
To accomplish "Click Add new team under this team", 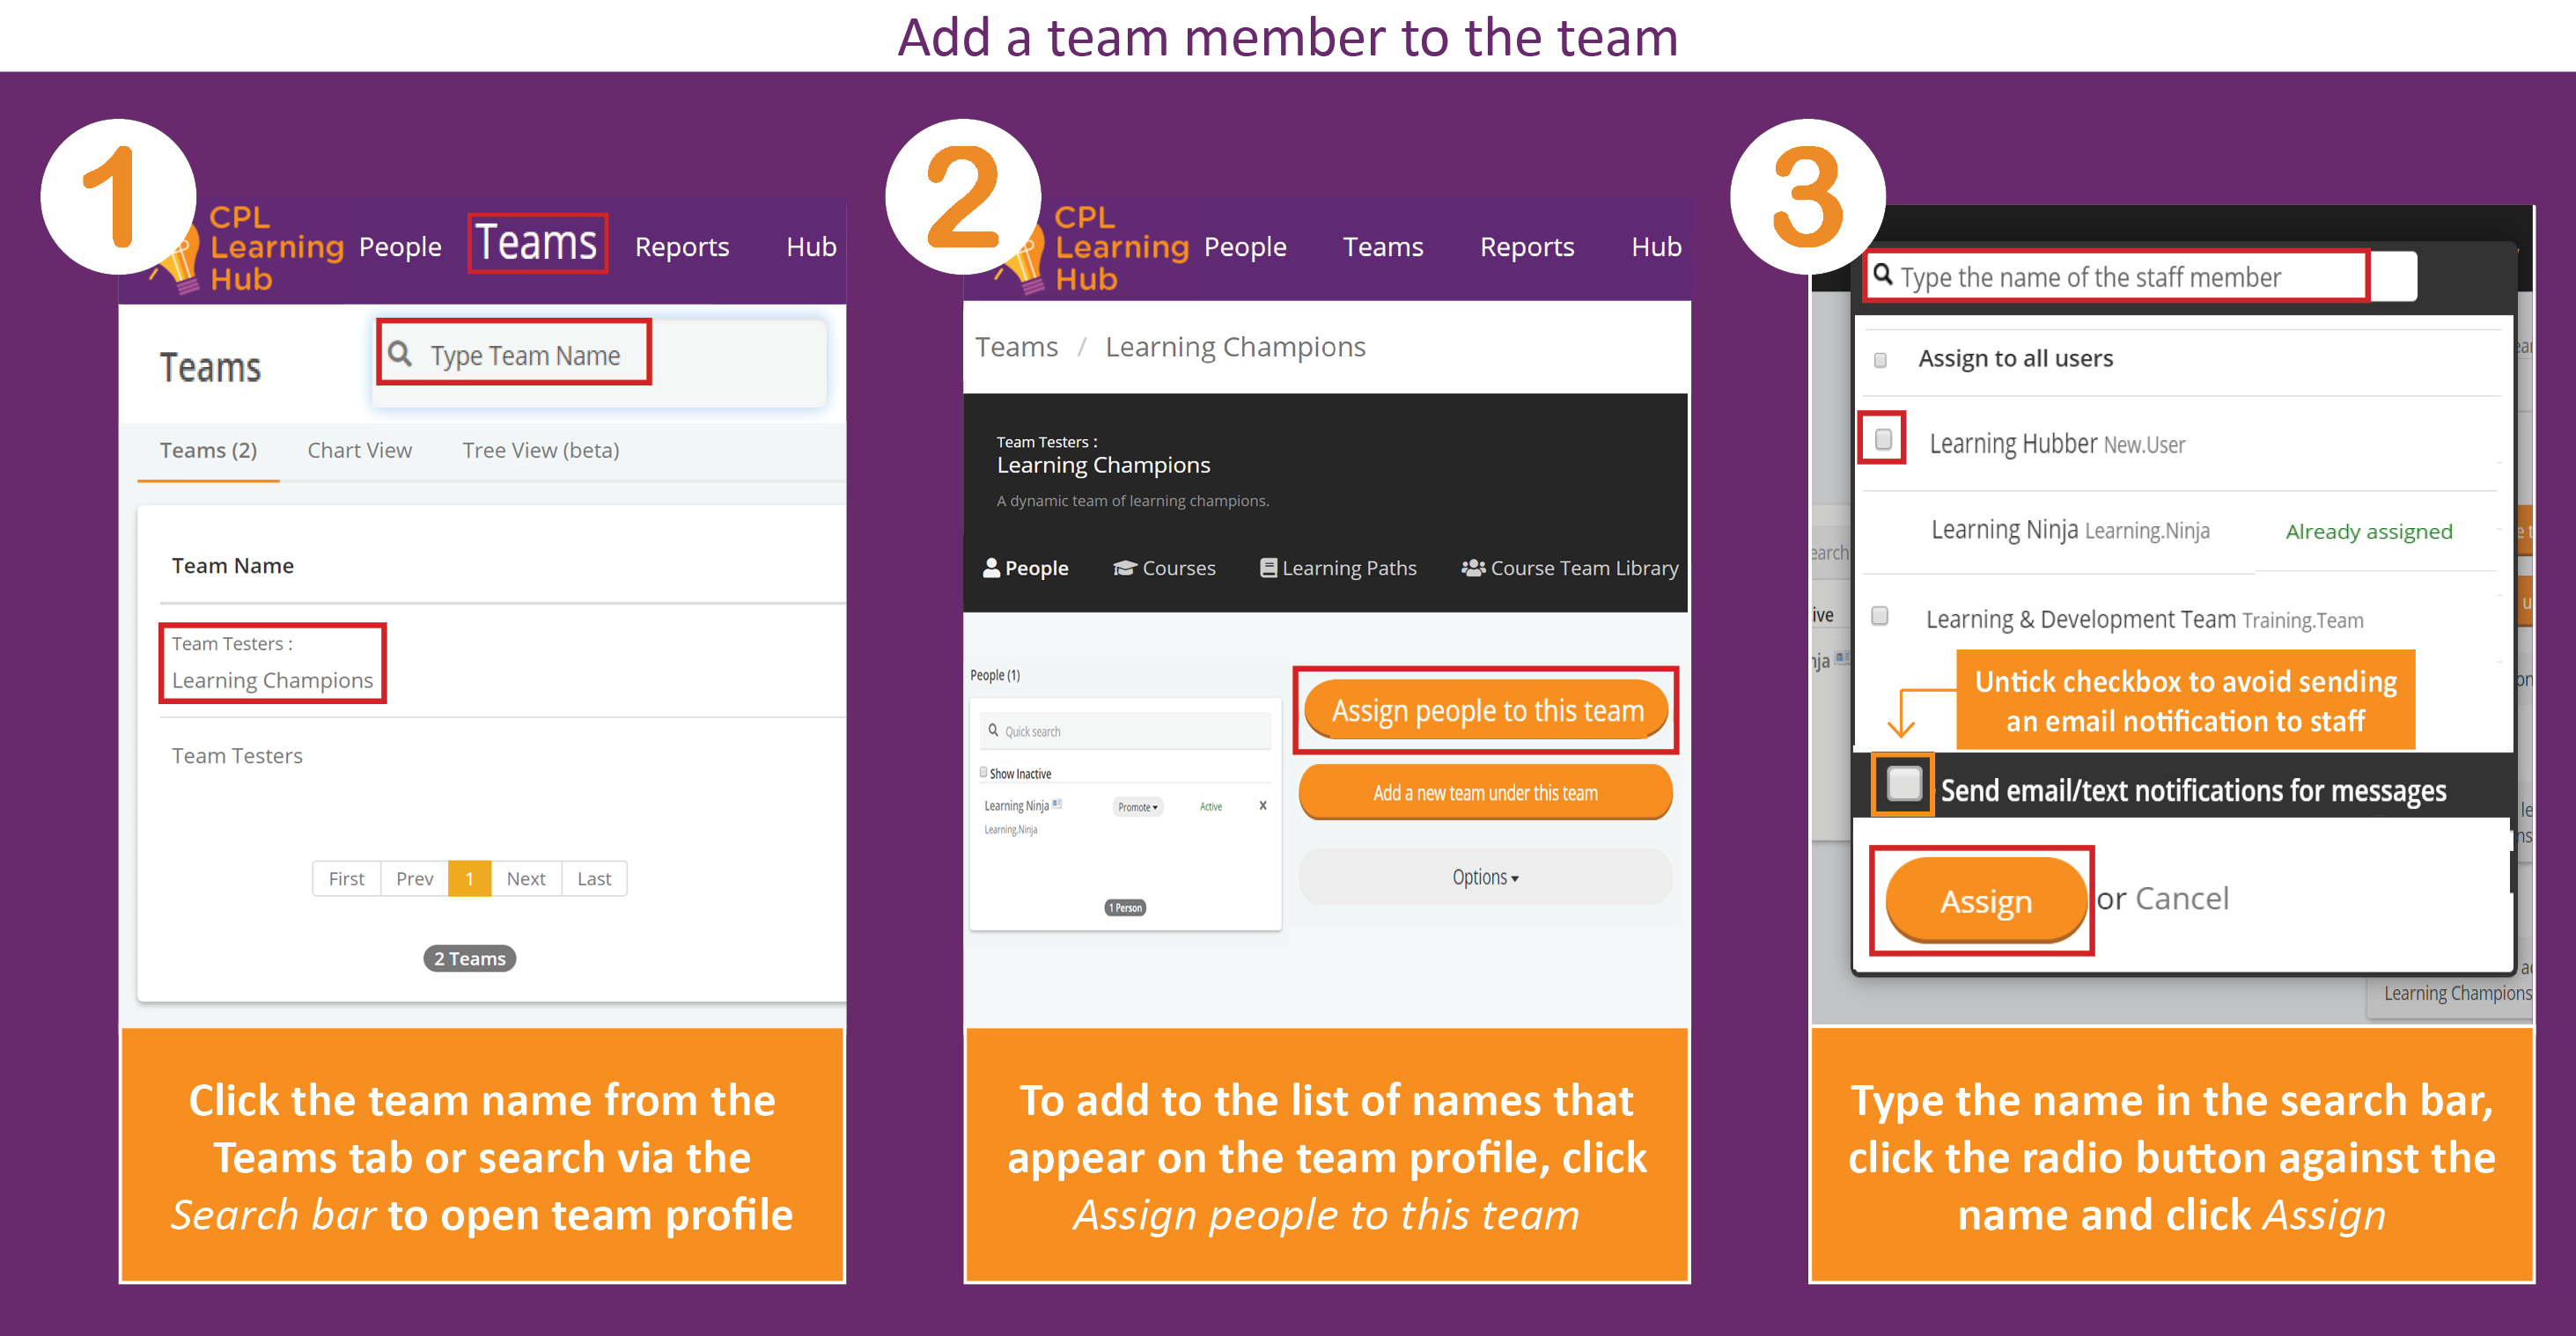I will [x=1477, y=792].
